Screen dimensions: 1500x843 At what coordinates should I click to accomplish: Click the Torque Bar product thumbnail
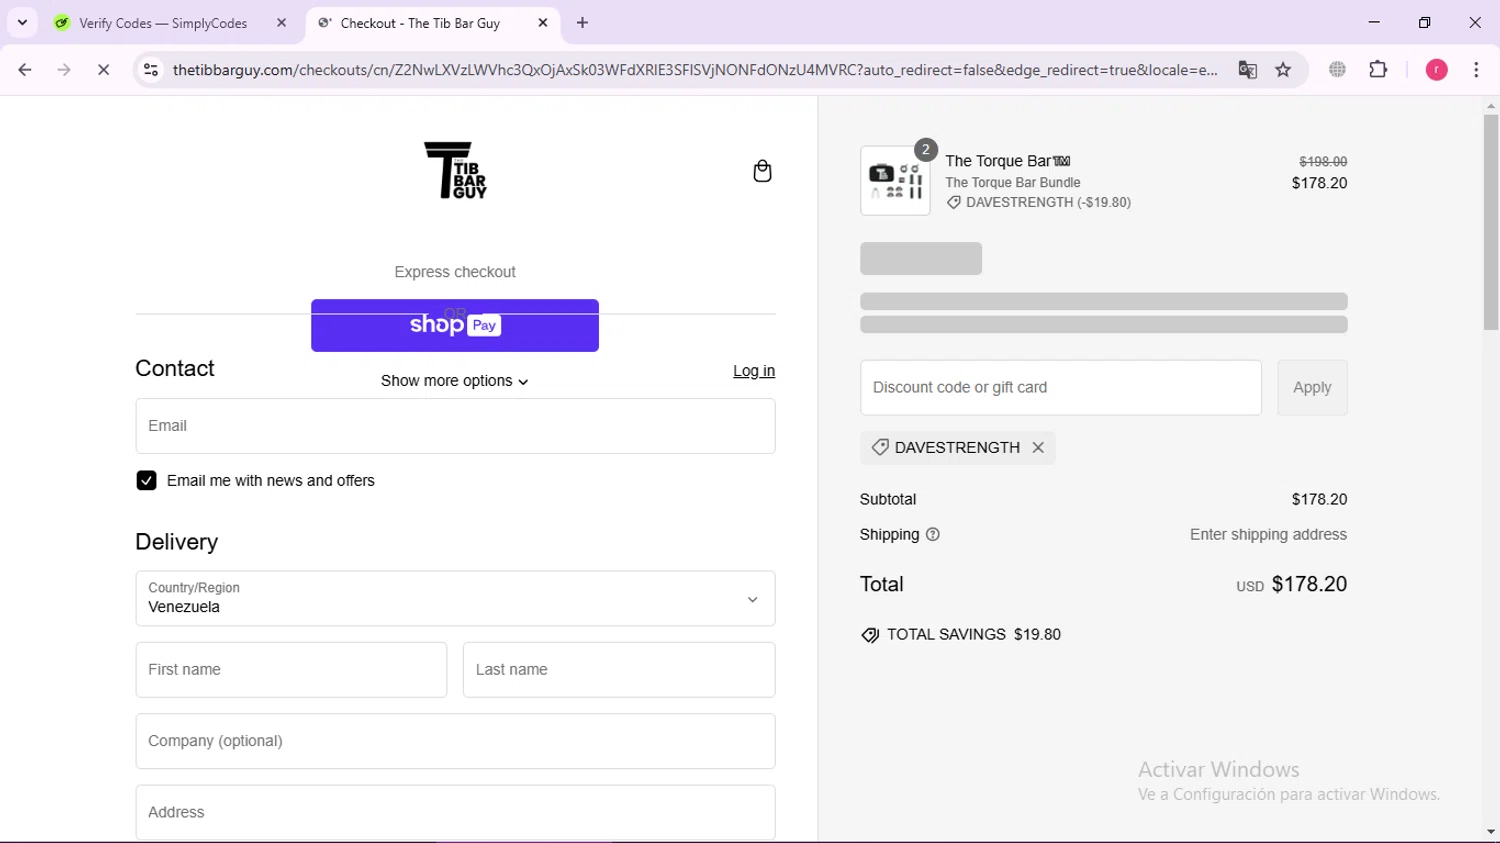coord(895,181)
